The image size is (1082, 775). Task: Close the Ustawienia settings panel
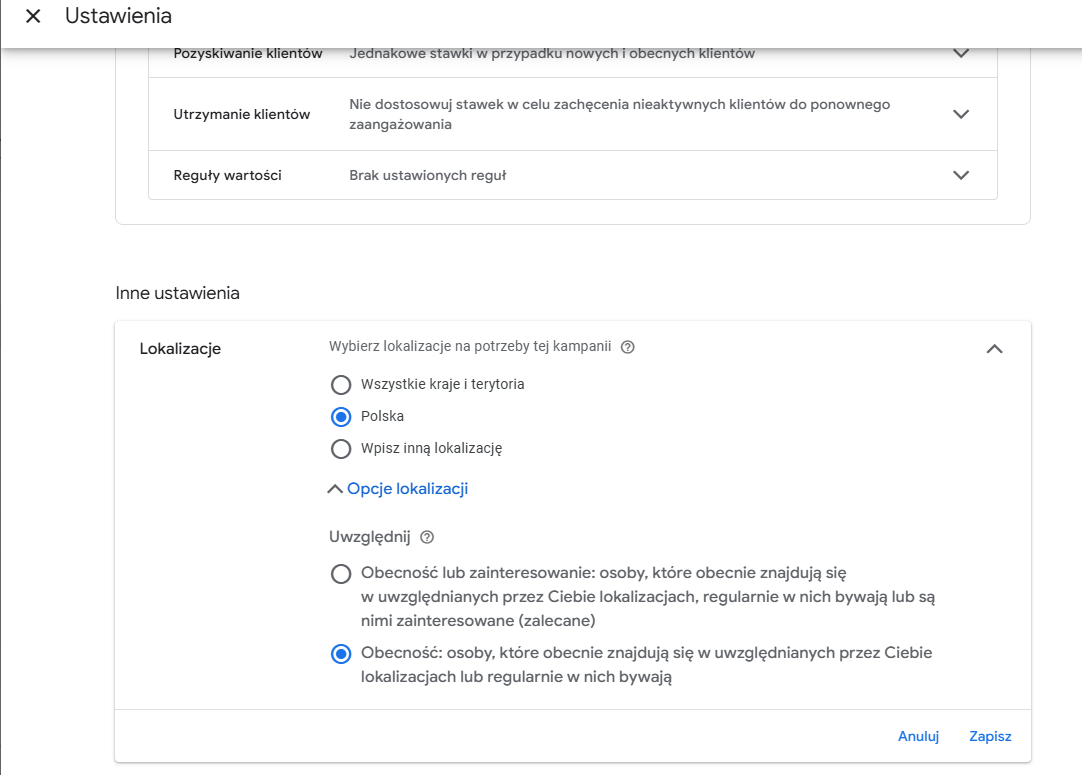(33, 17)
